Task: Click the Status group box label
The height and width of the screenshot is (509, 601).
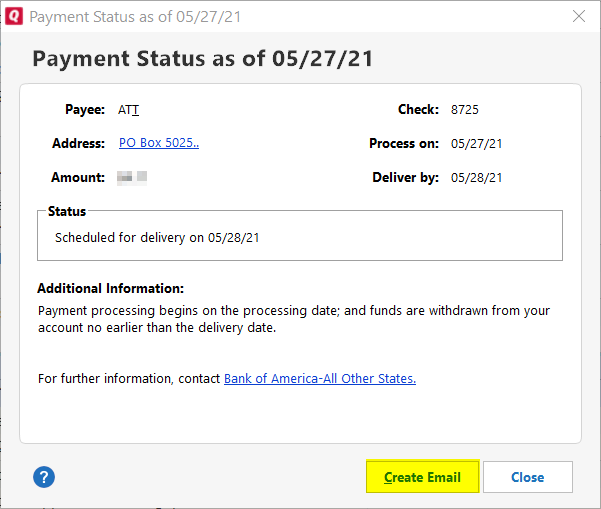Action: pyautogui.click(x=67, y=211)
